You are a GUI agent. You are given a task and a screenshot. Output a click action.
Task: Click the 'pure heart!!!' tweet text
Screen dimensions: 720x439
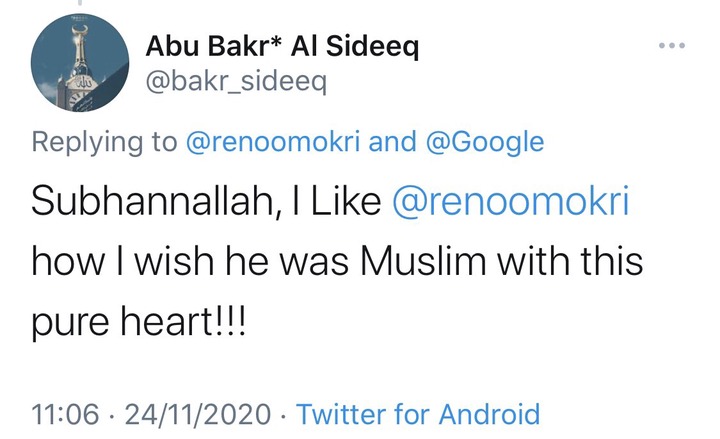click(139, 321)
